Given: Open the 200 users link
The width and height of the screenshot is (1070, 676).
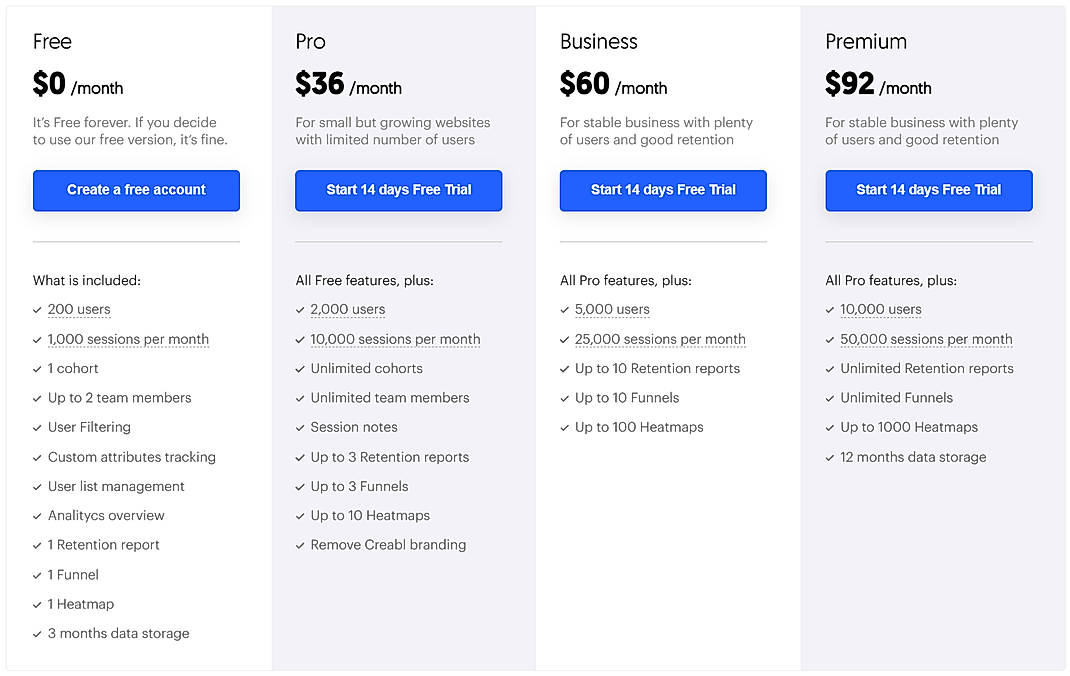Looking at the screenshot, I should coord(79,310).
